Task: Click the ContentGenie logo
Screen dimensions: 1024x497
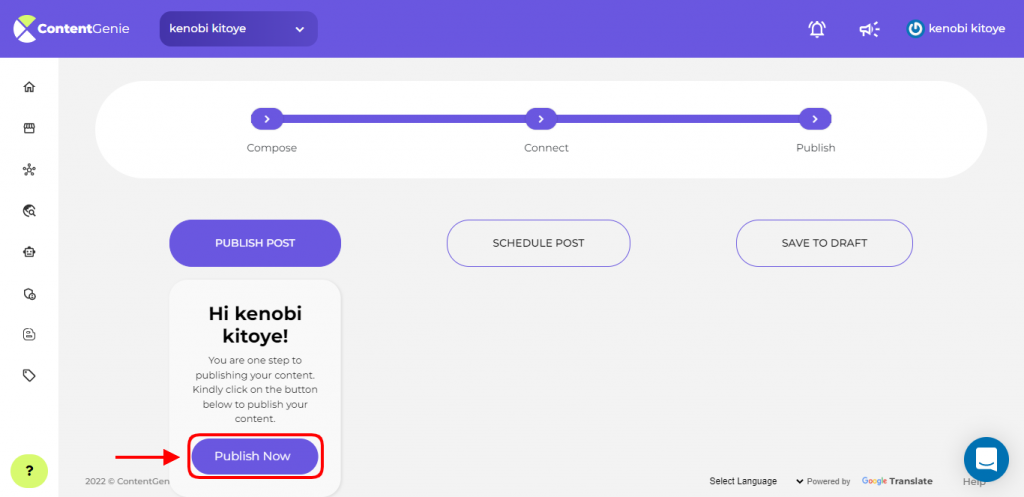Action: [x=71, y=29]
